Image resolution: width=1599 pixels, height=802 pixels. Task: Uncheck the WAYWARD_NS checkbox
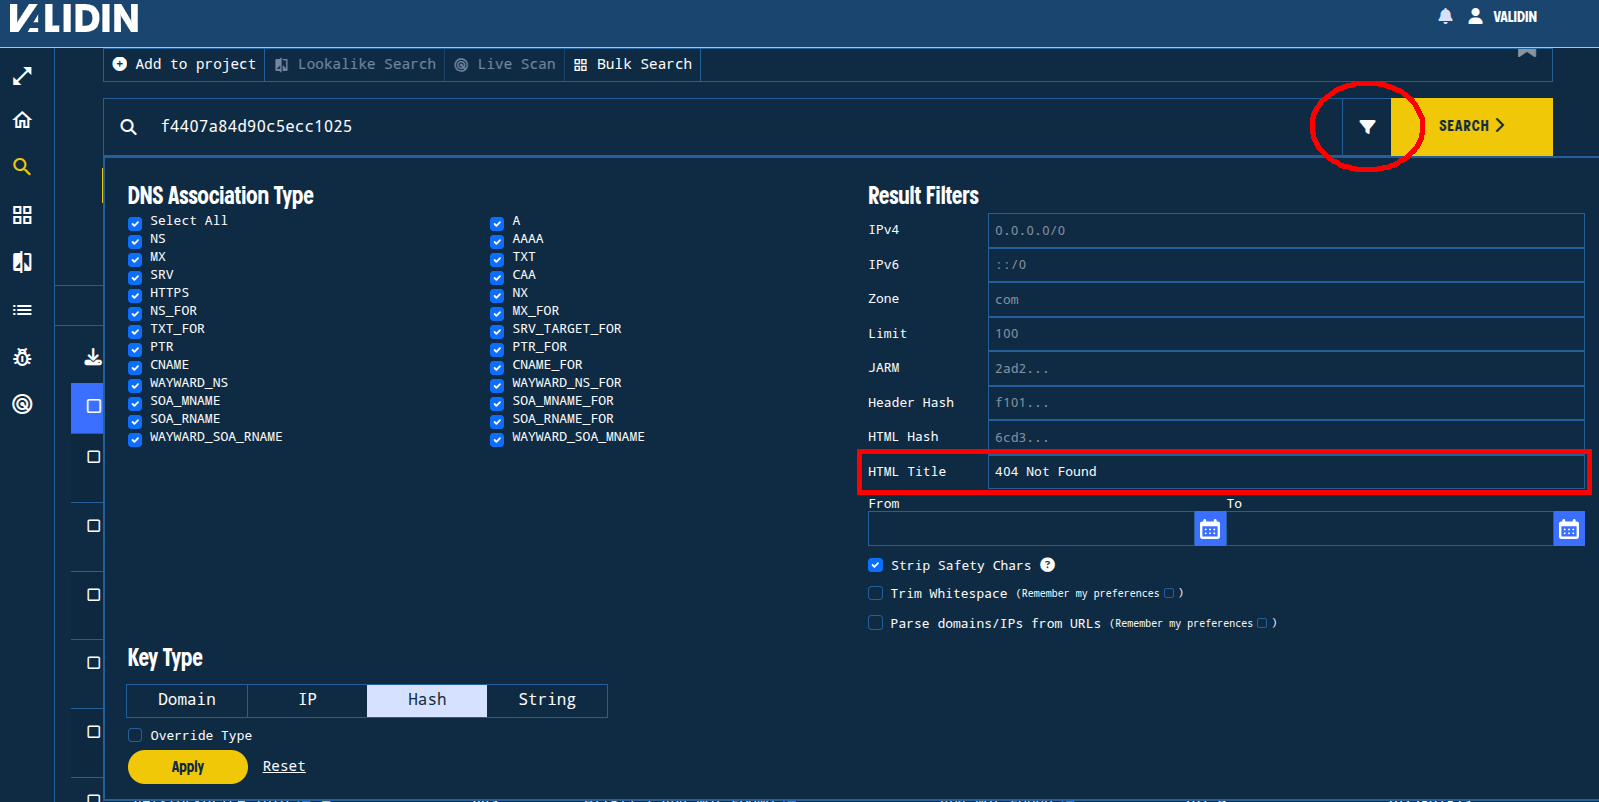tap(135, 385)
